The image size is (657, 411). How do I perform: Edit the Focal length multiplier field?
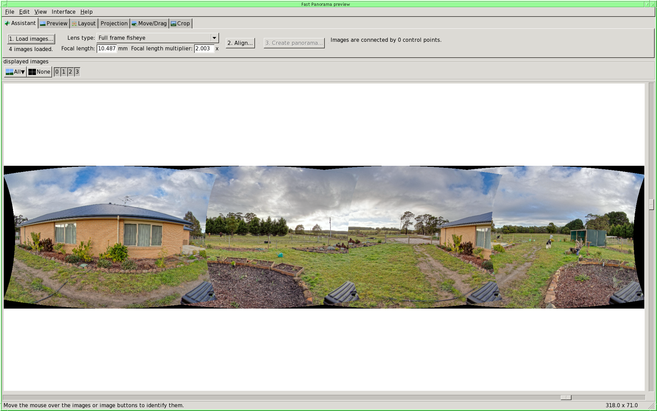tap(203, 48)
